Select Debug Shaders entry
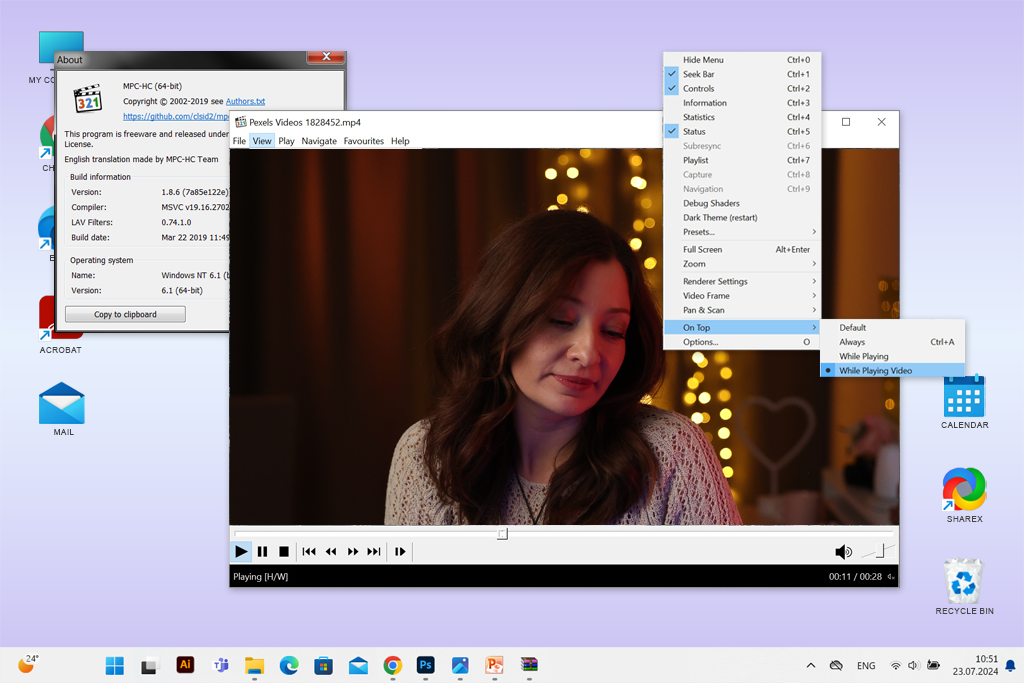The image size is (1024, 683). [742, 203]
